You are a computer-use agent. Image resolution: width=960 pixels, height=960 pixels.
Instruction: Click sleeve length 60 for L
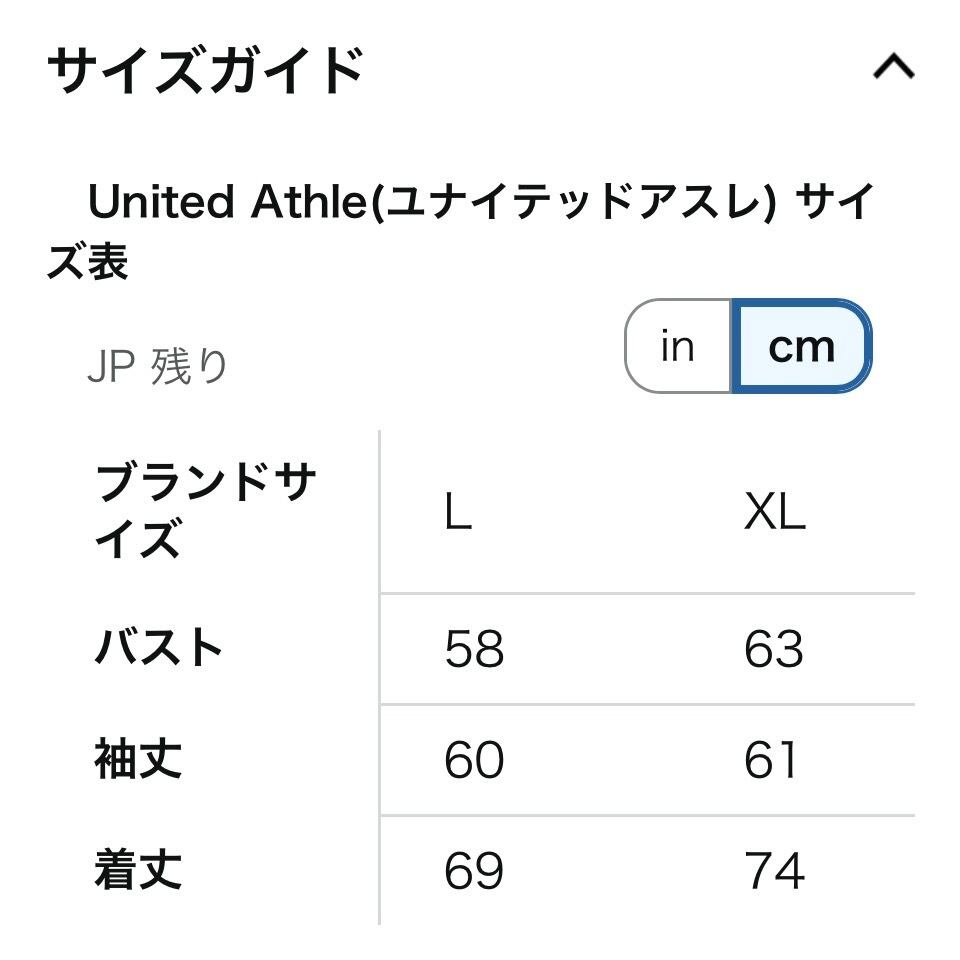pyautogui.click(x=474, y=761)
